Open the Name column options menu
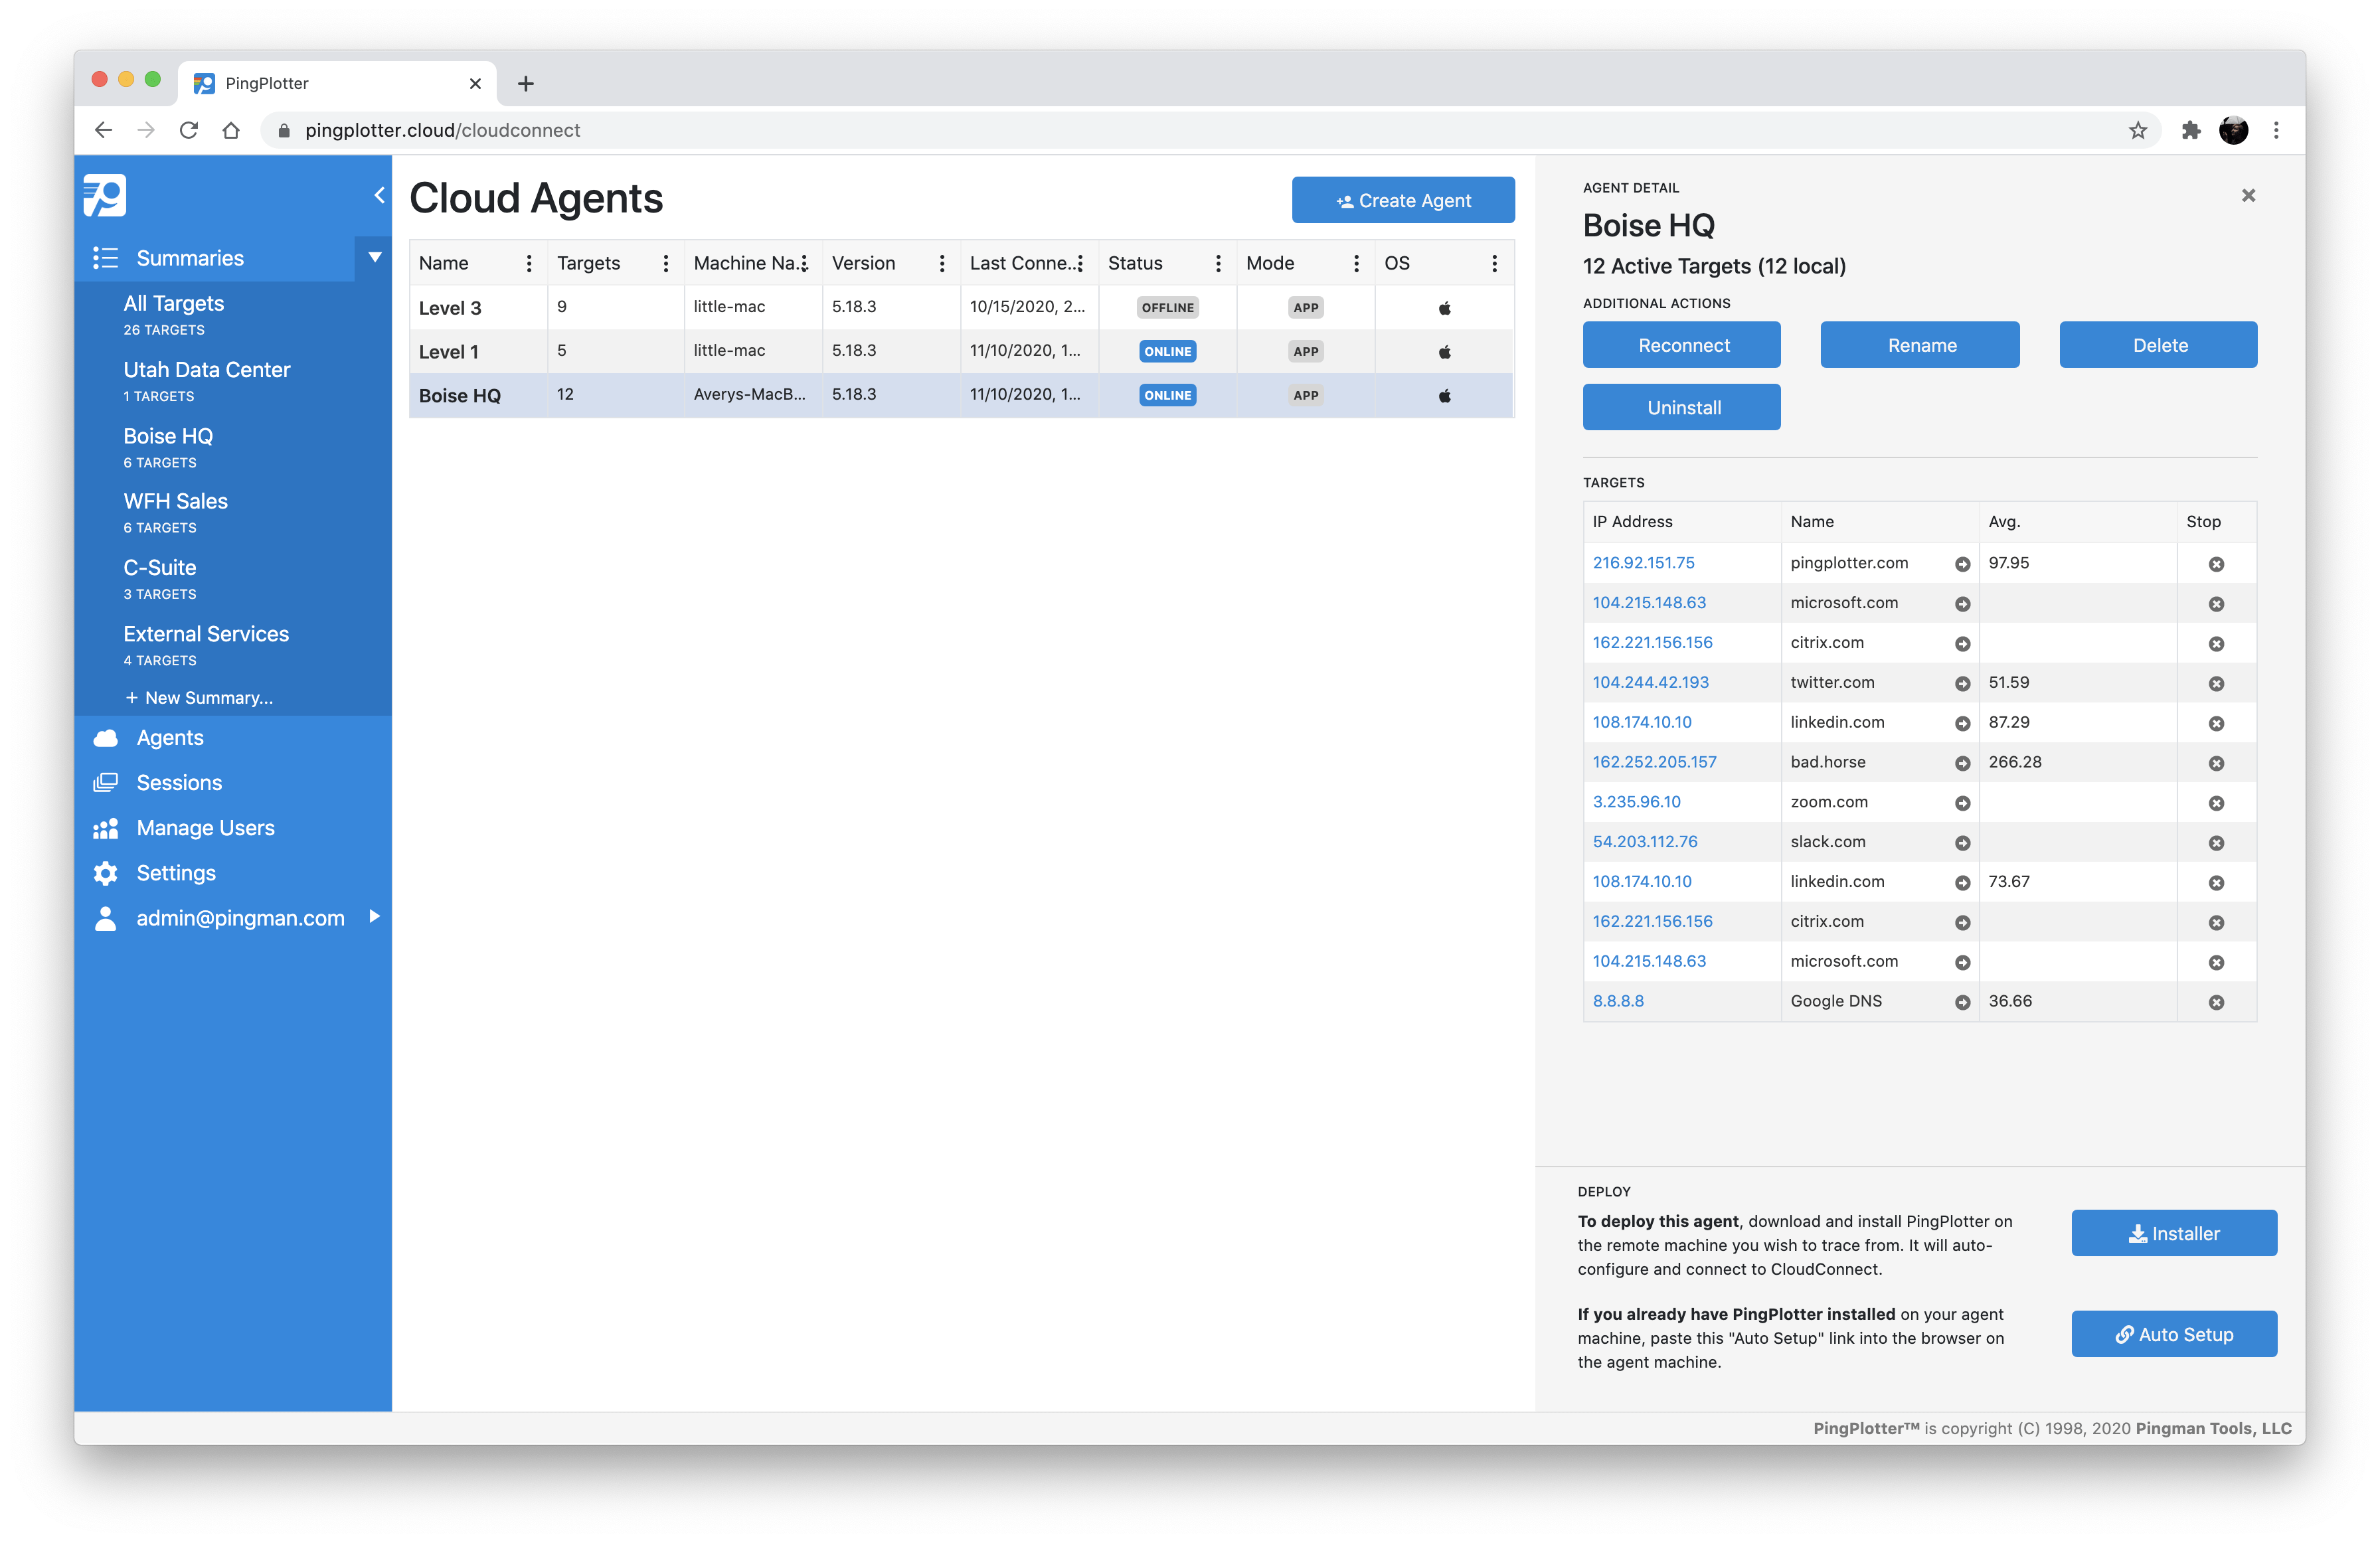This screenshot has height=1543, width=2380. pyautogui.click(x=529, y=262)
